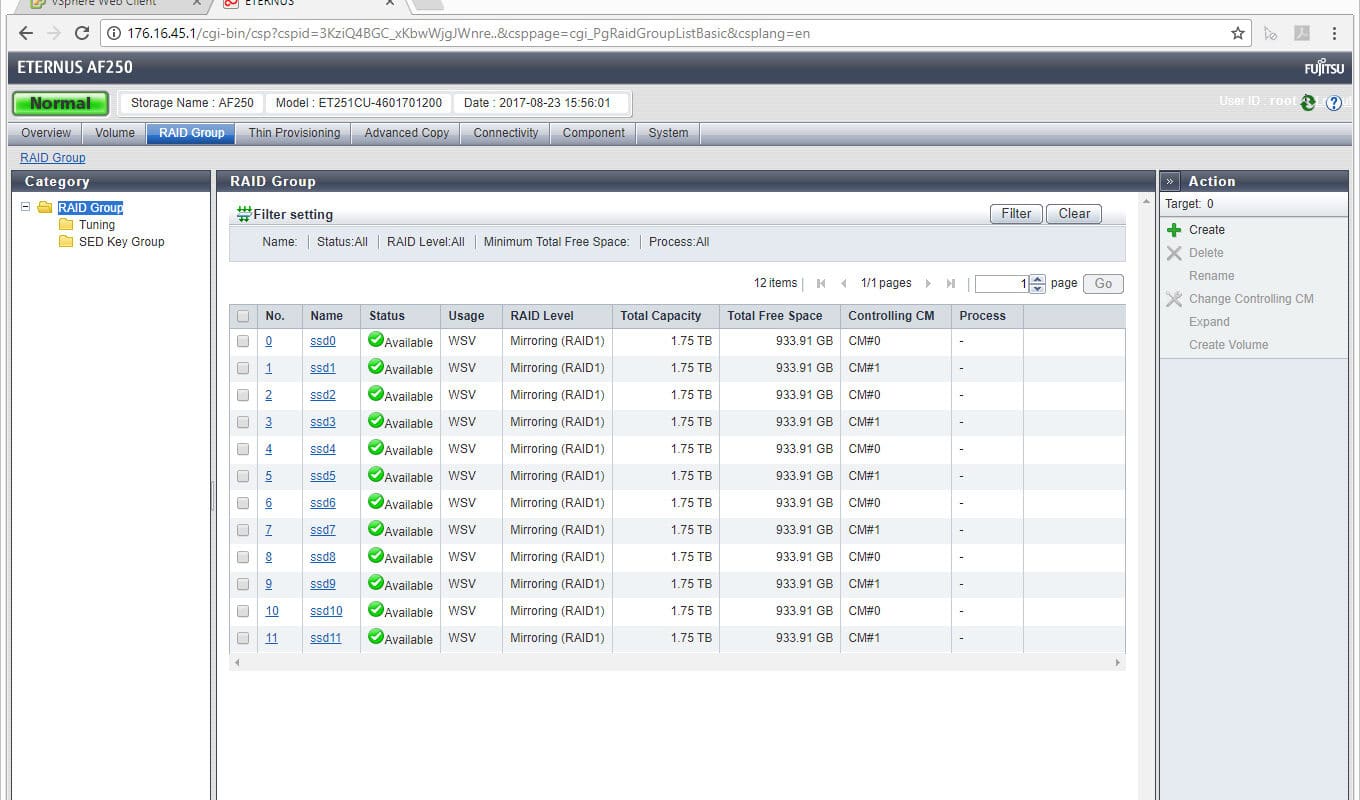This screenshot has height=800, width=1360.
Task: Click the table's left scroll arrow
Action: 237,662
